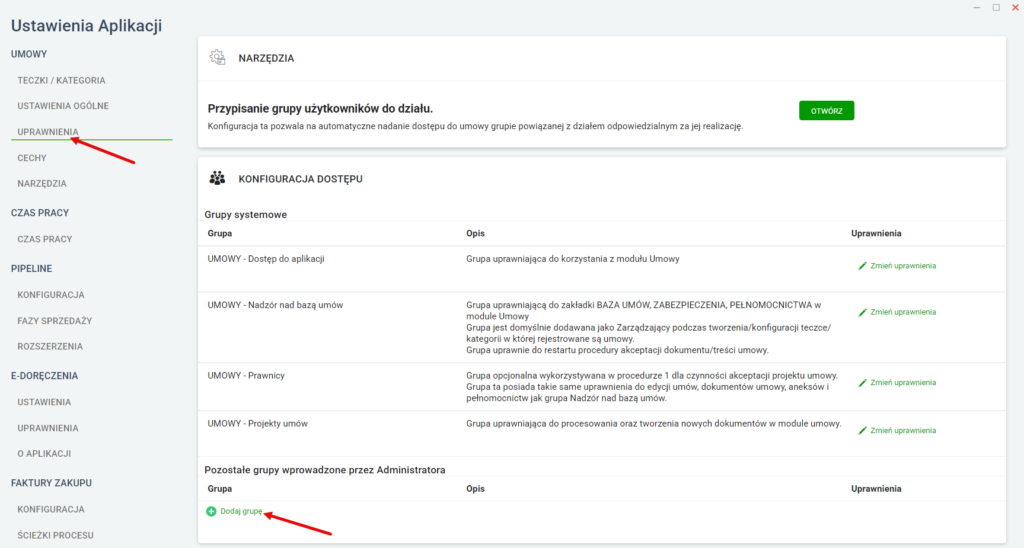The image size is (1024, 548).
Task: Click description 'Grupa uprawniająca do korzystania z modułu Umowy'
Action: click(573, 259)
